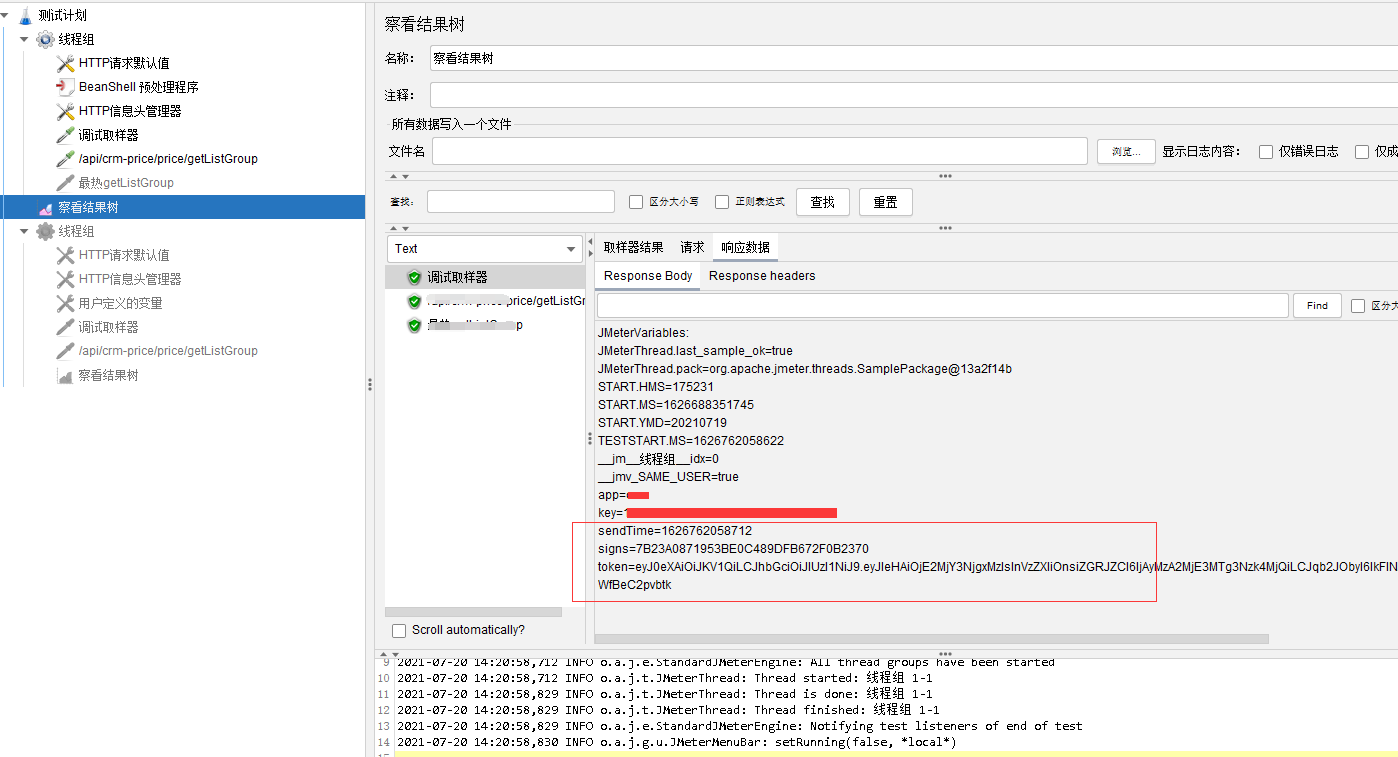
Task: Select the HTTP请求默认值 wrench icon
Action: pos(66,62)
